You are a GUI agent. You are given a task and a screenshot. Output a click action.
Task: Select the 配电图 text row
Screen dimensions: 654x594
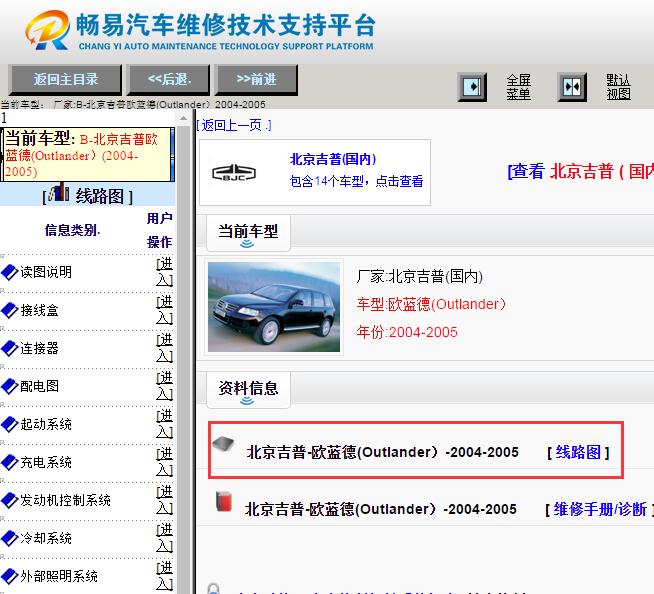(40, 386)
